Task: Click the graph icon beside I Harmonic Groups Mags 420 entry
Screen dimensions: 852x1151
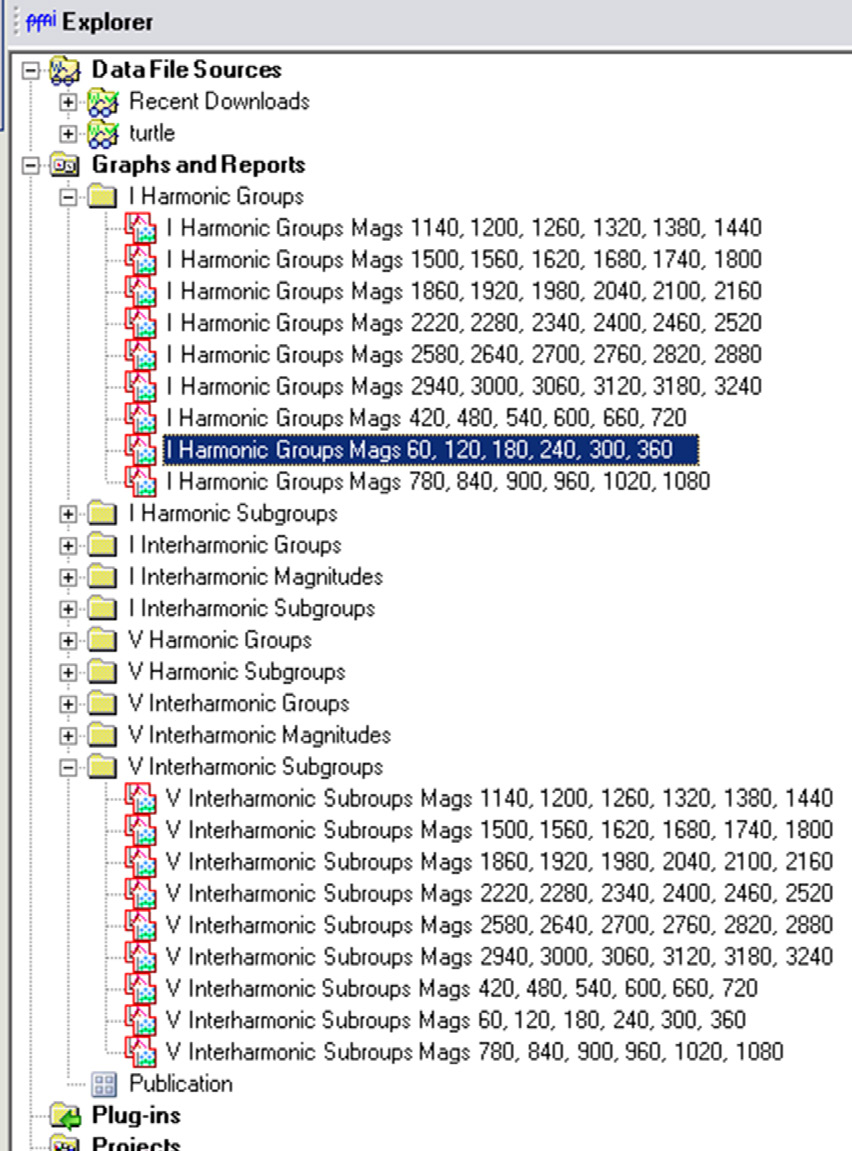Action: click(x=140, y=418)
